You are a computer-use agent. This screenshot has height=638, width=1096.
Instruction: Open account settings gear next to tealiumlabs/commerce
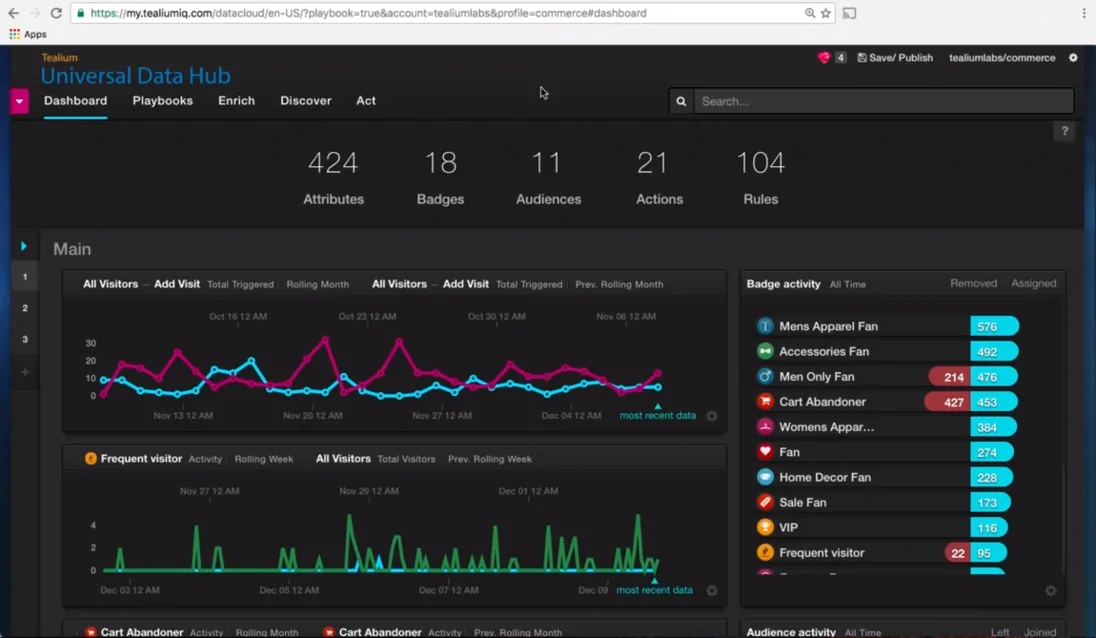point(1073,57)
